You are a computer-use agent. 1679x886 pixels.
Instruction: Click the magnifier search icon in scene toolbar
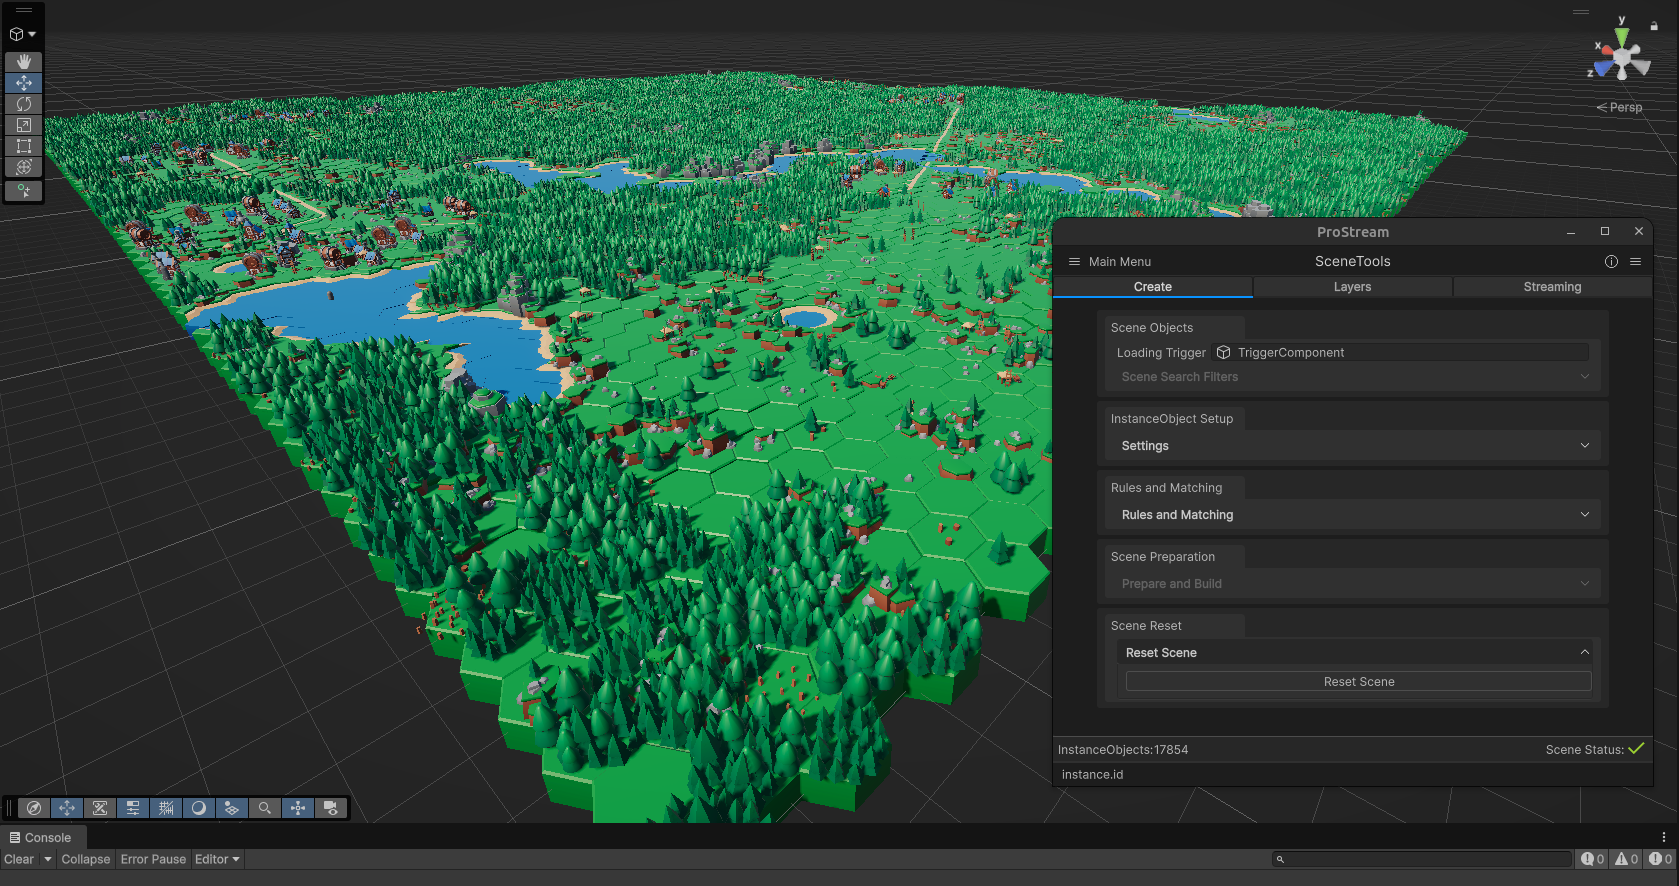pos(265,808)
